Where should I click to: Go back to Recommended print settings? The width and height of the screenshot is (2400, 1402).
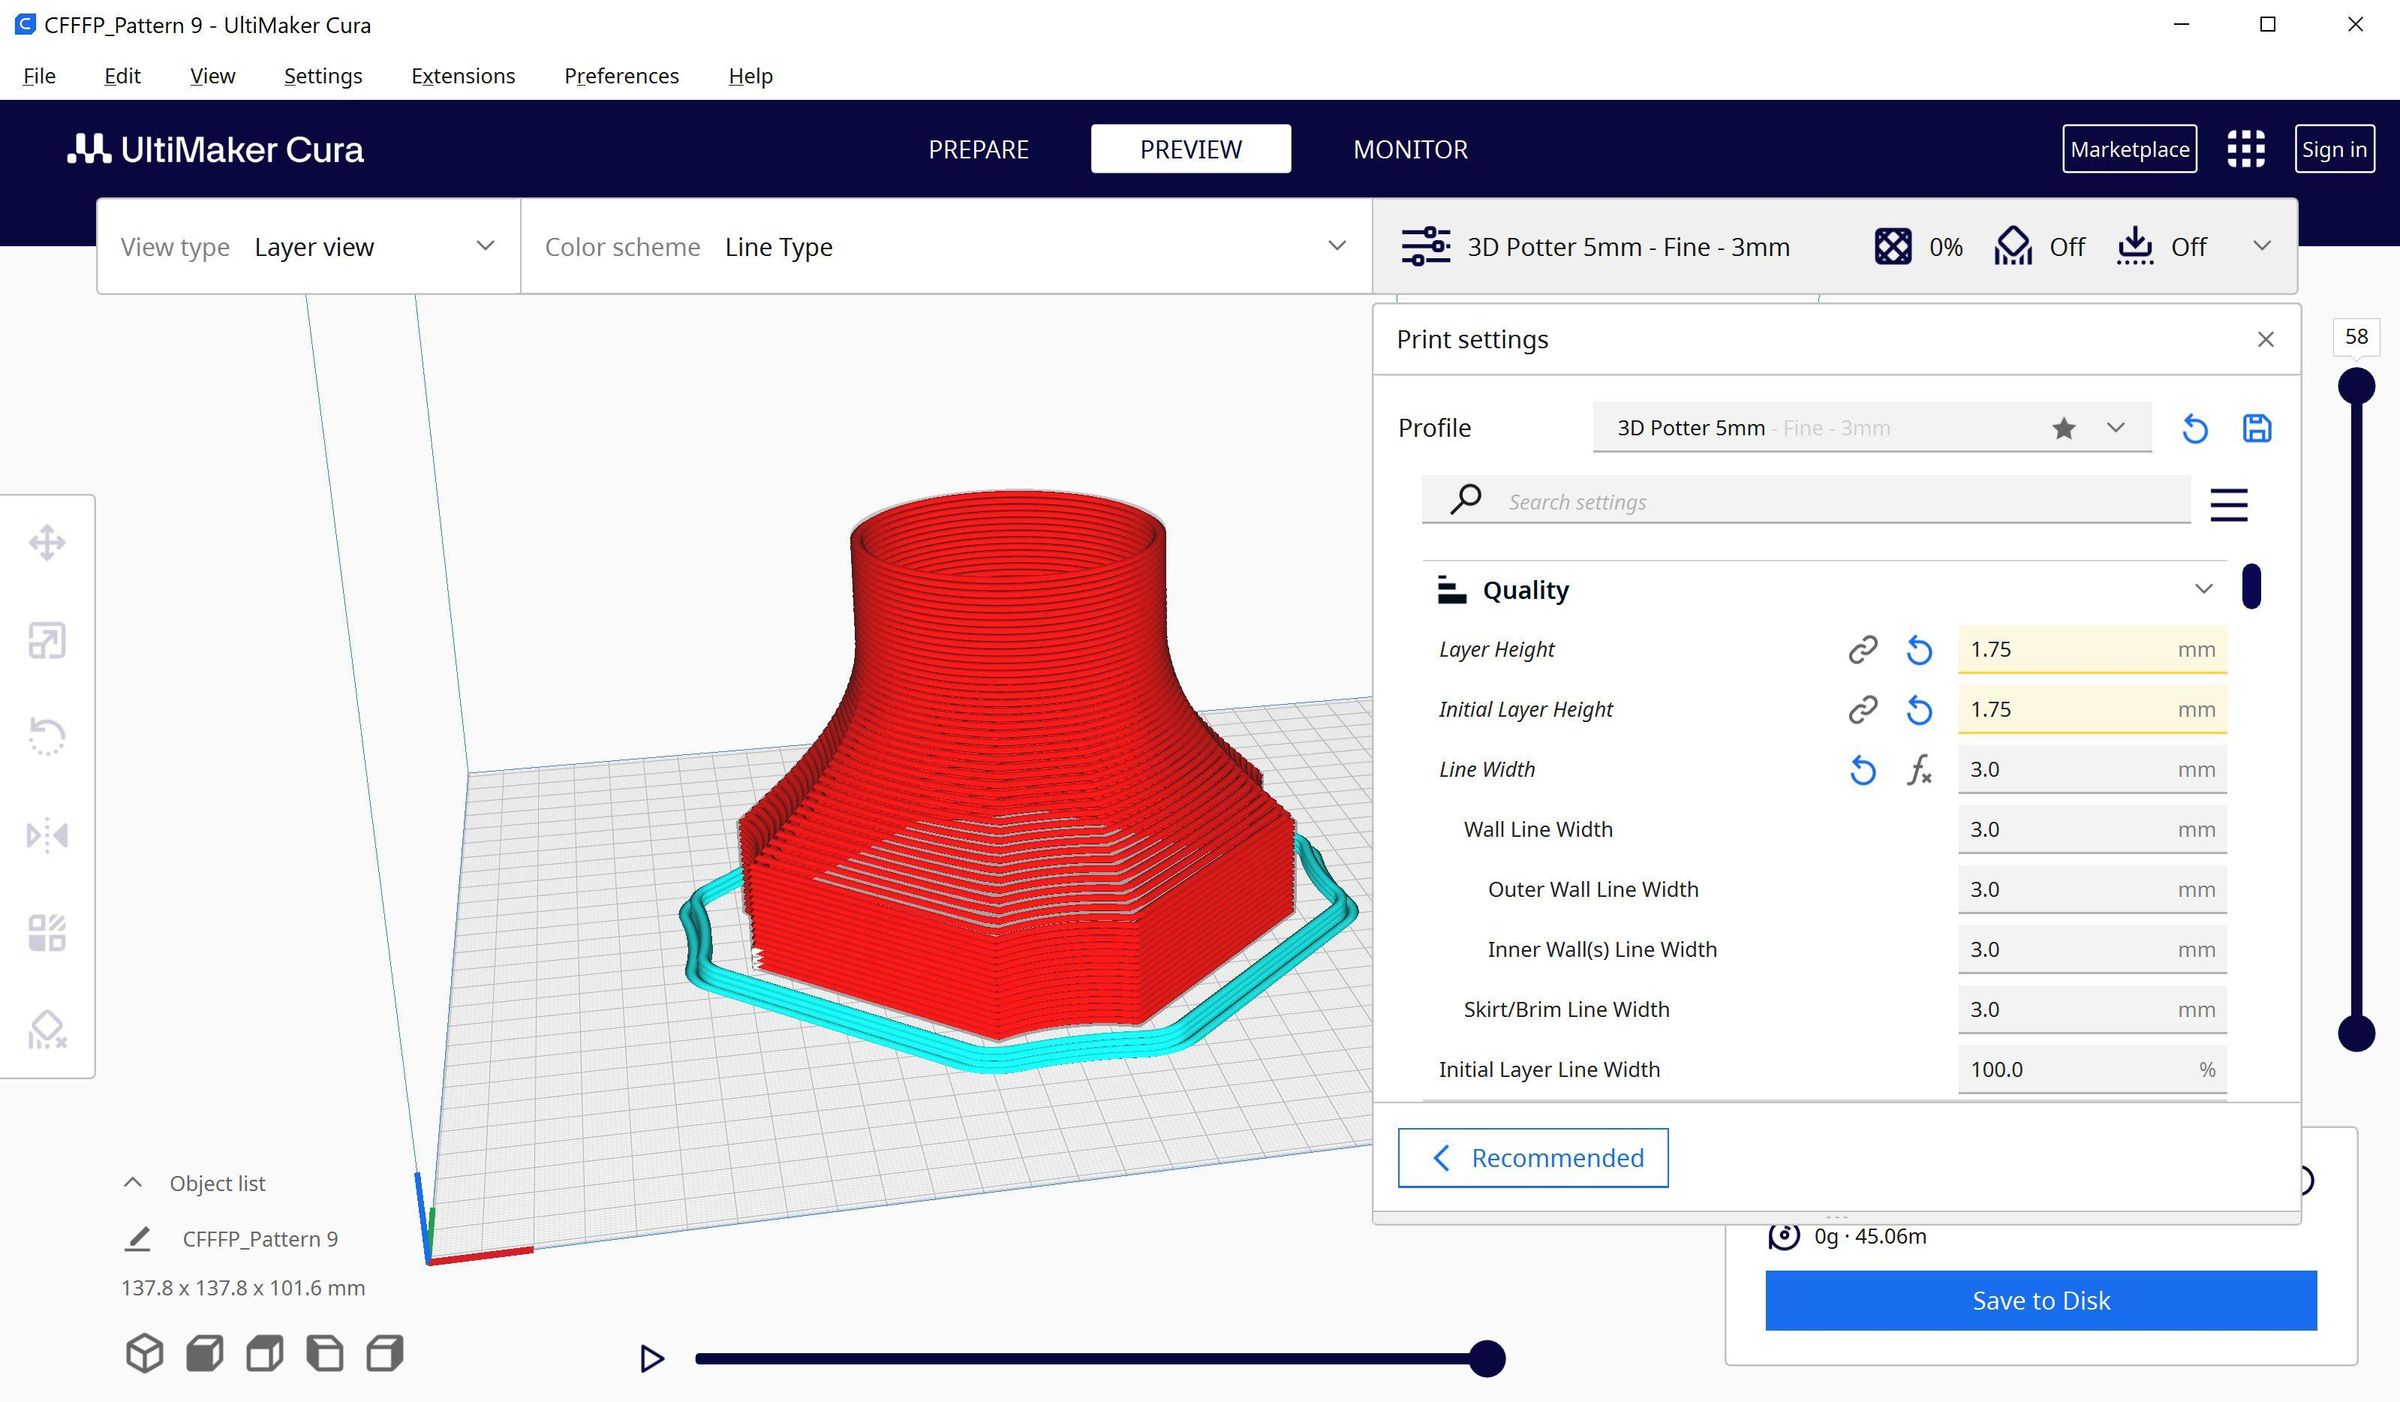click(1532, 1157)
